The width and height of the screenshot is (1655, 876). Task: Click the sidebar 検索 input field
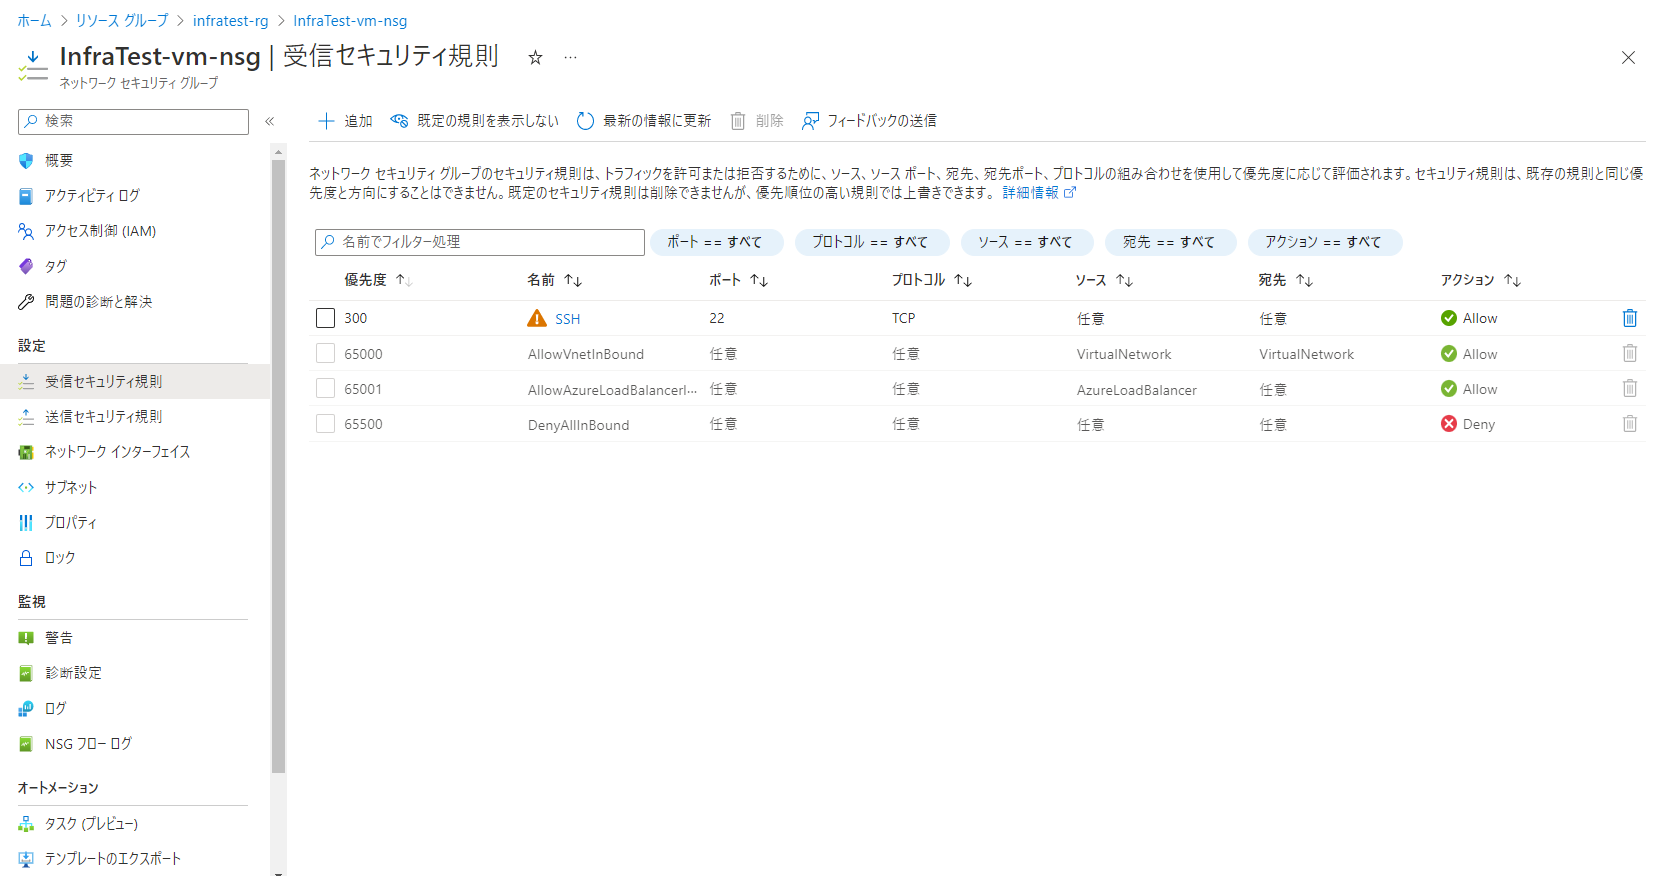133,122
